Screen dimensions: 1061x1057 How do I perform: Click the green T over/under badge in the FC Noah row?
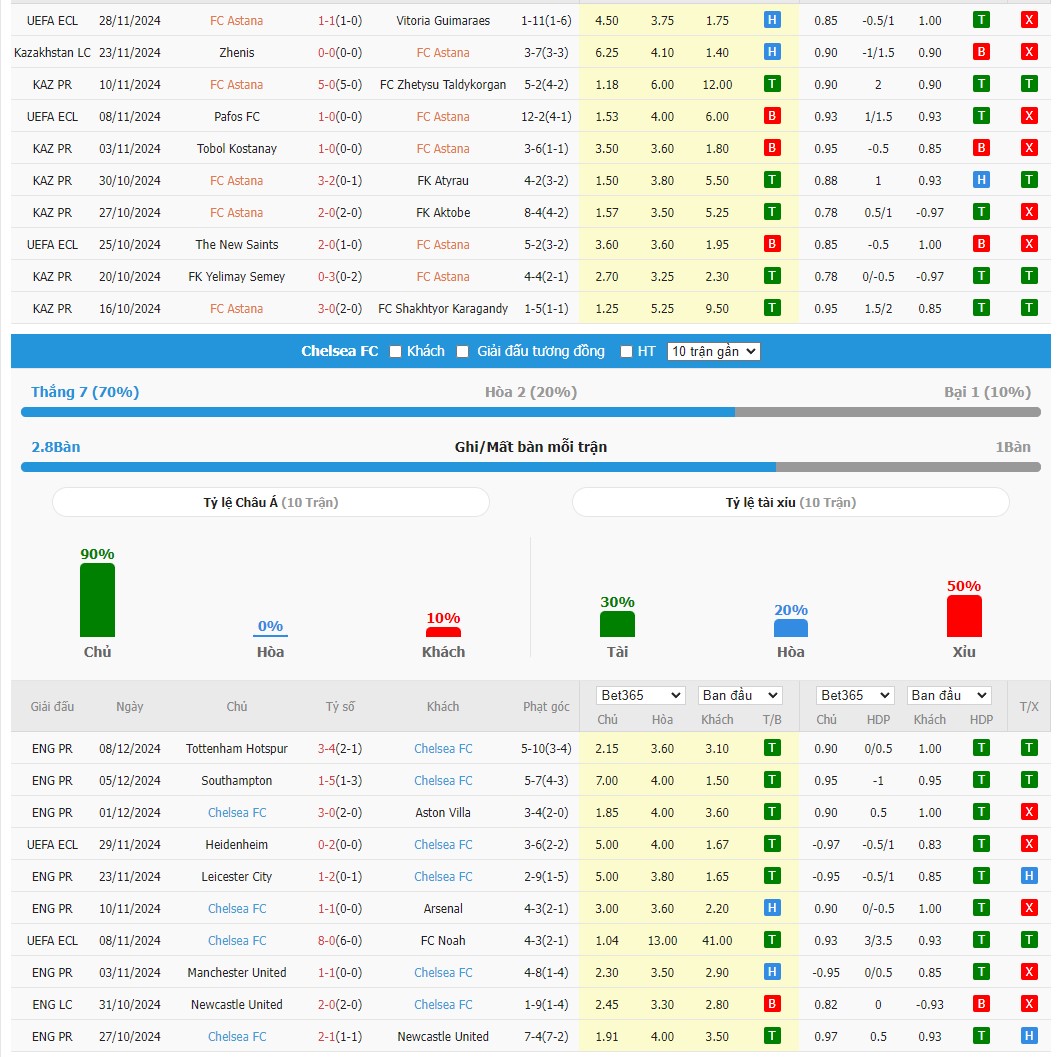(1029, 941)
